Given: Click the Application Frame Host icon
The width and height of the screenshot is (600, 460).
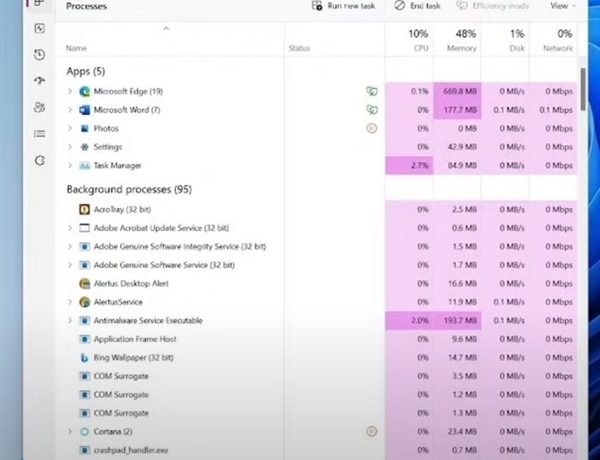Looking at the screenshot, I should (84, 339).
